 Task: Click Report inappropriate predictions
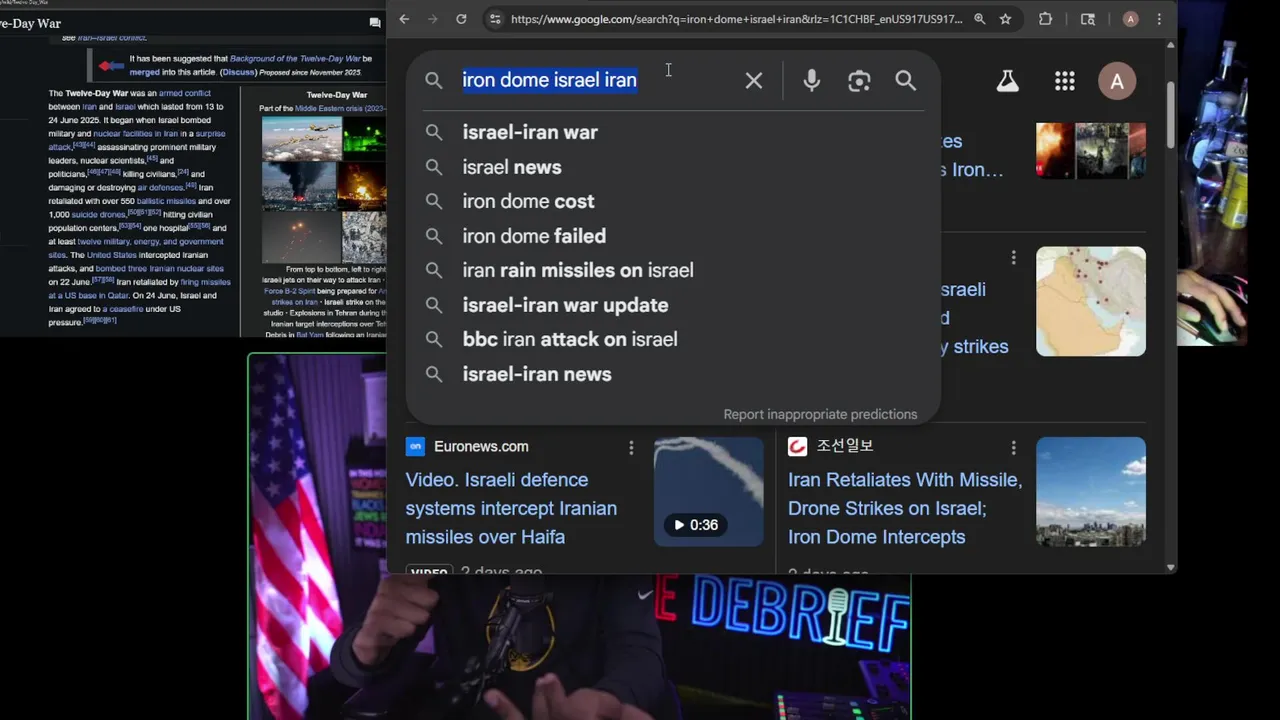pyautogui.click(x=820, y=414)
